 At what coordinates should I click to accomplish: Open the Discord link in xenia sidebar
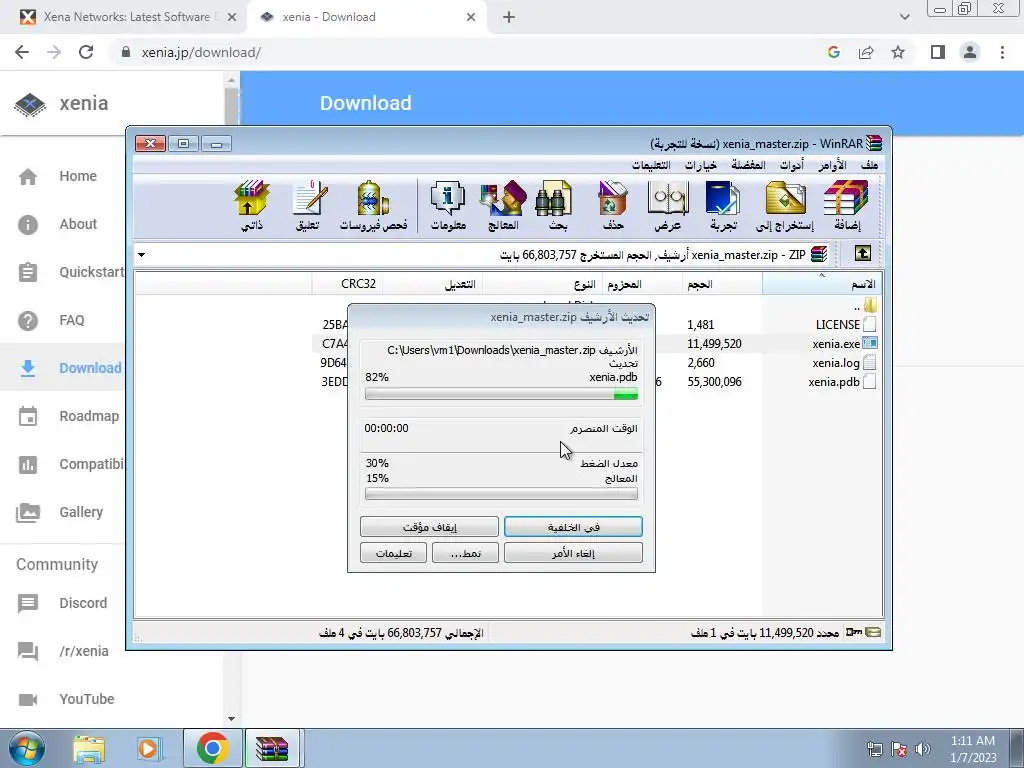coord(83,603)
